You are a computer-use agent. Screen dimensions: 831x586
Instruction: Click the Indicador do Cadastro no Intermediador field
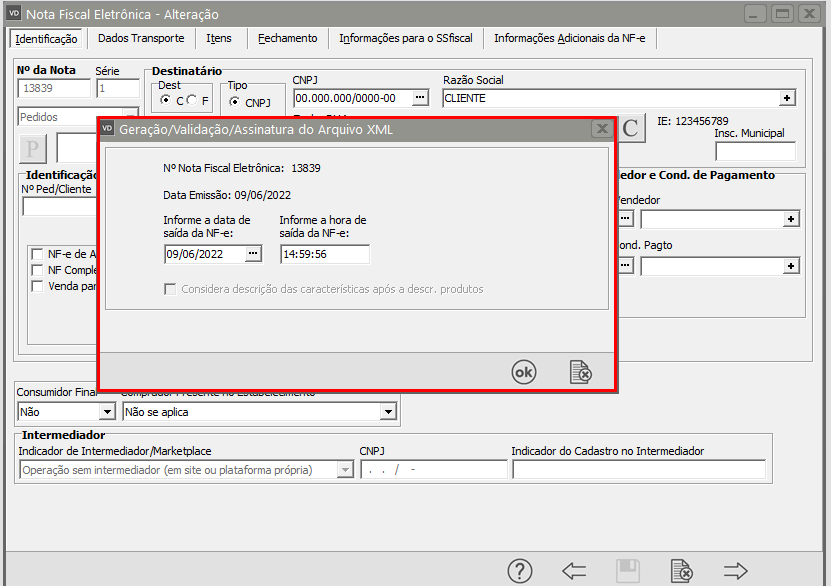point(638,470)
